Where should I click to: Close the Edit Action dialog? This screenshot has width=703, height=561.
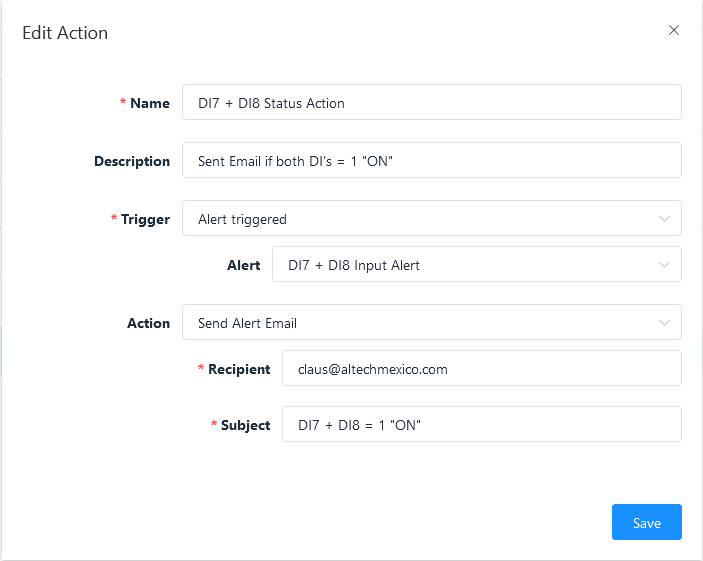point(674,30)
